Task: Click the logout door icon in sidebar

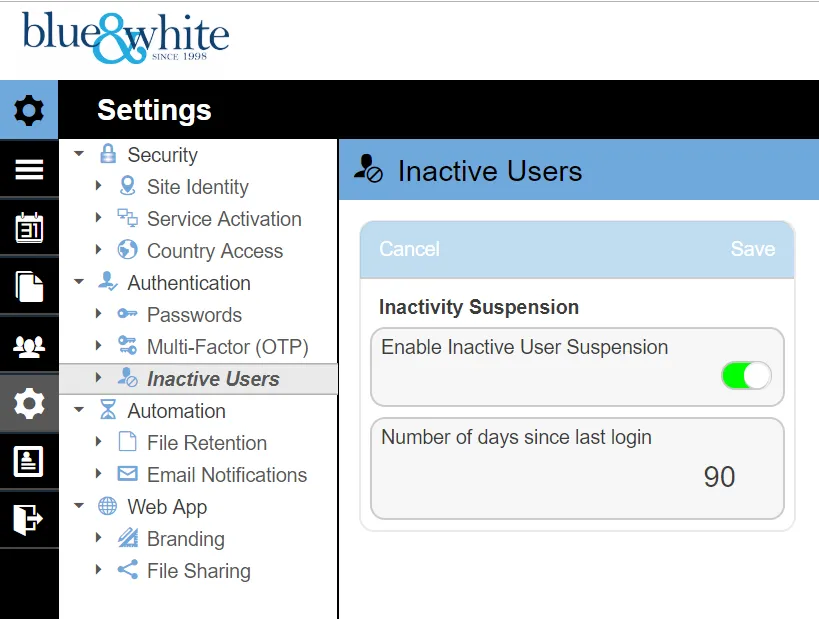Action: (x=29, y=518)
